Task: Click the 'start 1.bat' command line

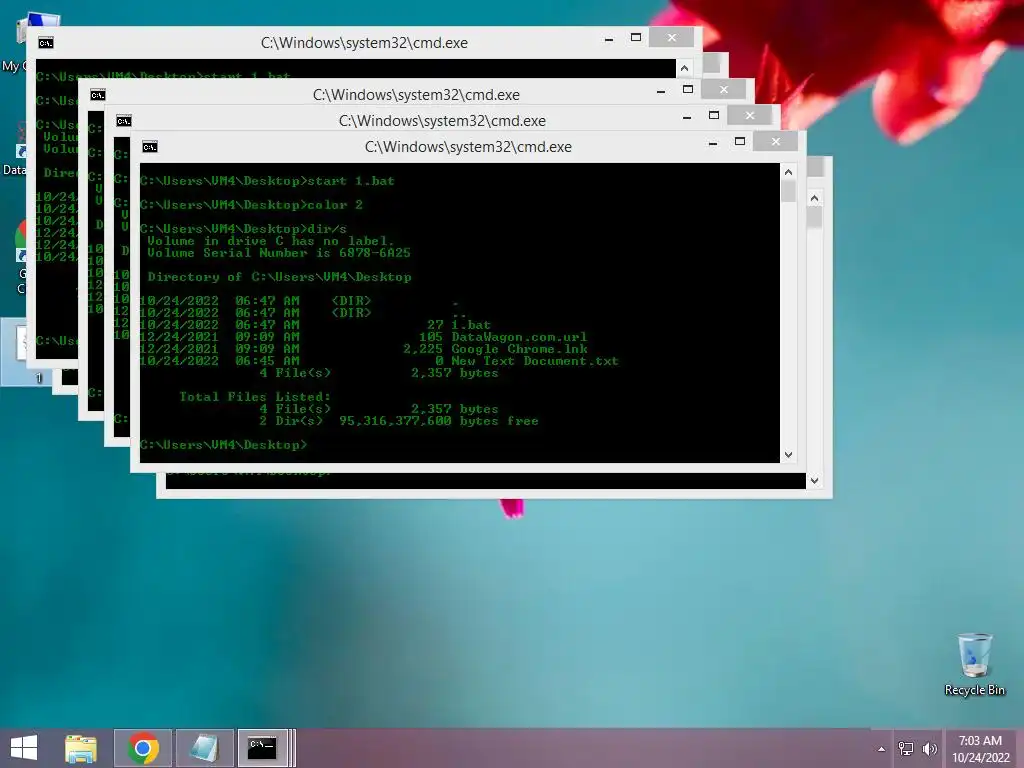Action: pyautogui.click(x=267, y=181)
